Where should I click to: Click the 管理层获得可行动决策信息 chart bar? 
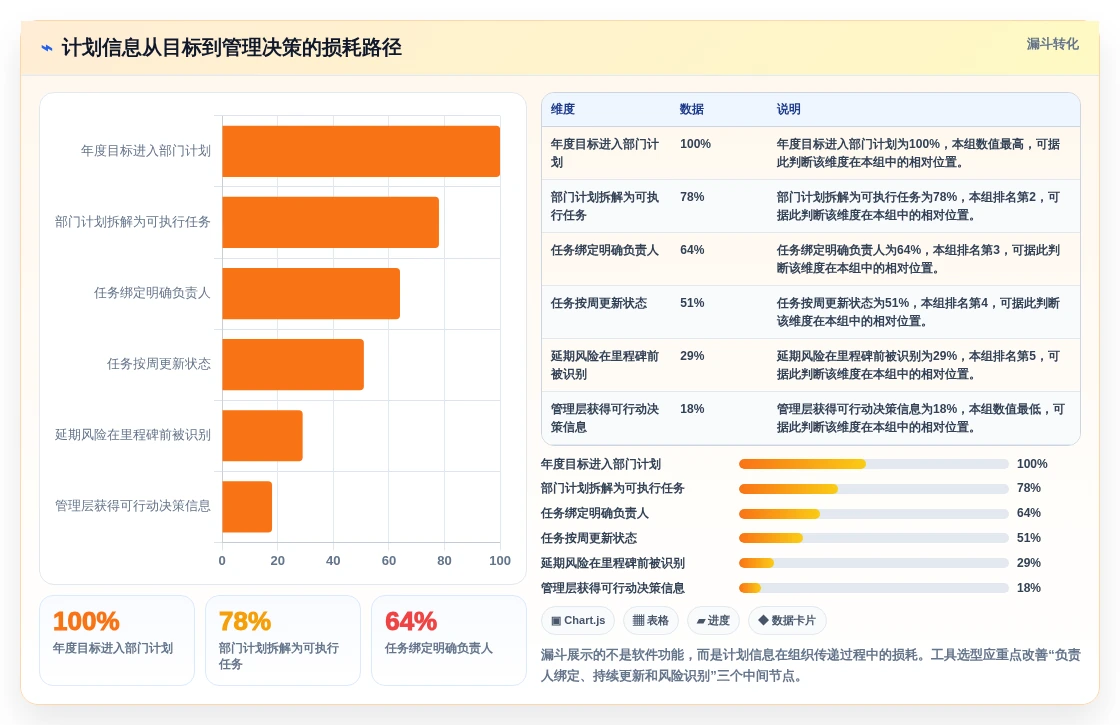pyautogui.click(x=247, y=506)
